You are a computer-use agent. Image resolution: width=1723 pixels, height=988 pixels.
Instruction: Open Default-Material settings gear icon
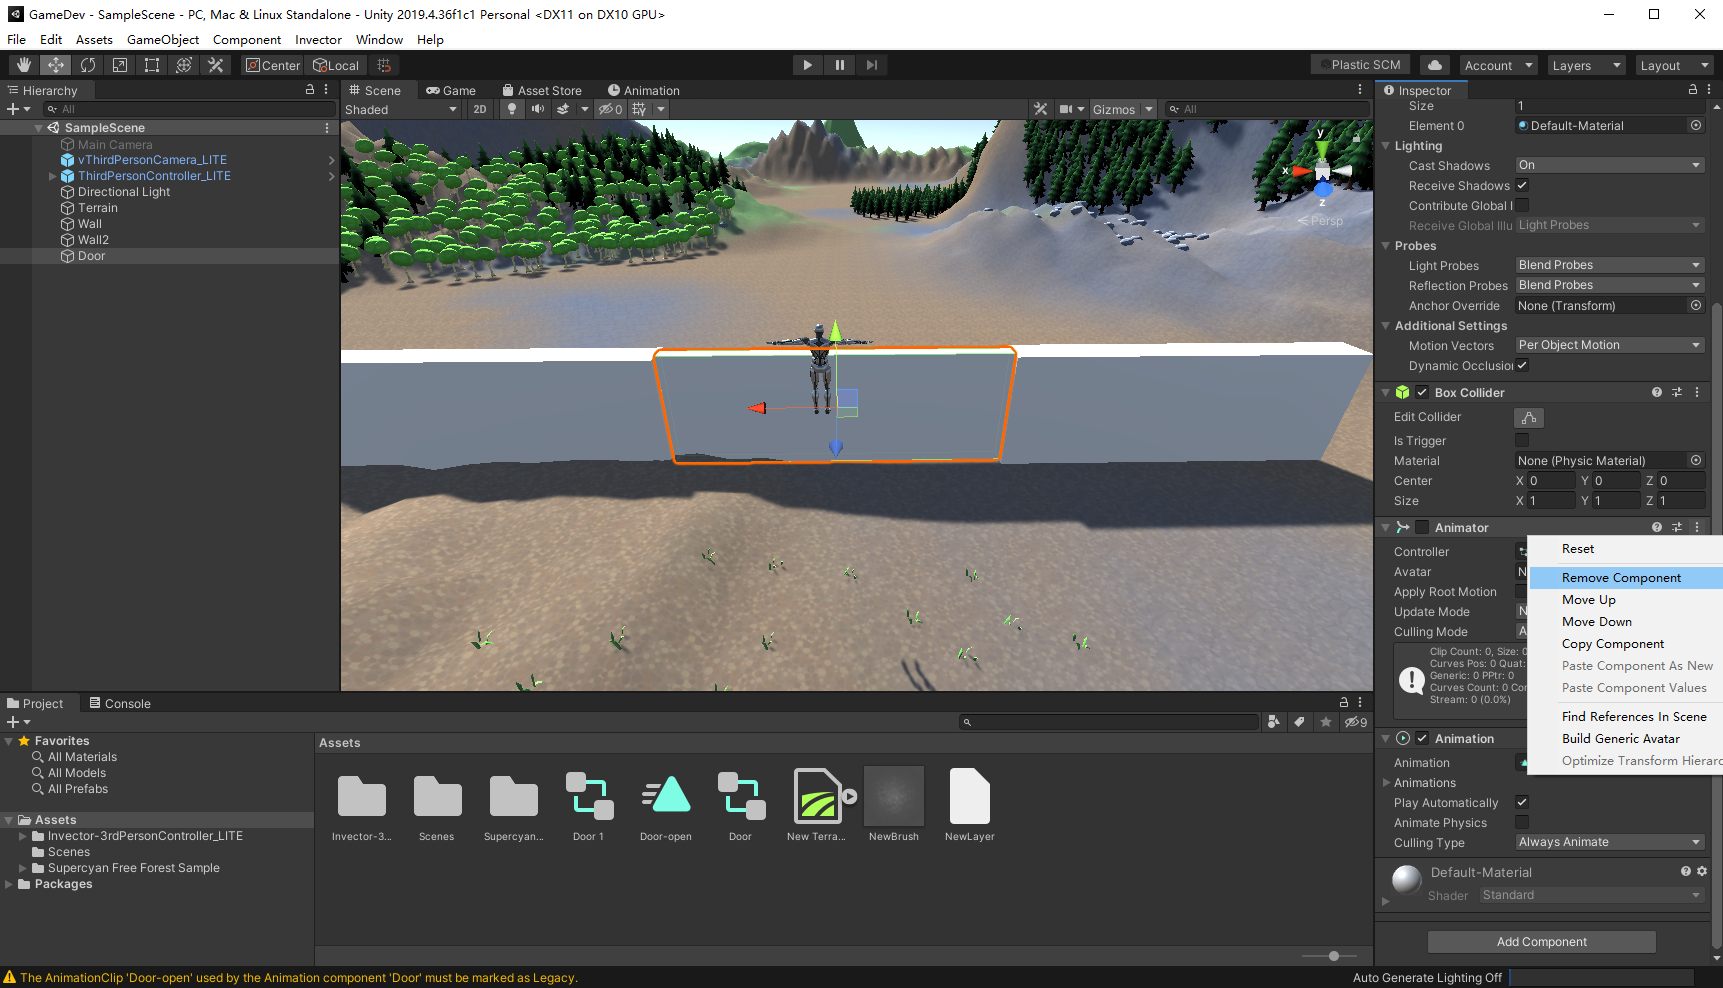point(1702,871)
